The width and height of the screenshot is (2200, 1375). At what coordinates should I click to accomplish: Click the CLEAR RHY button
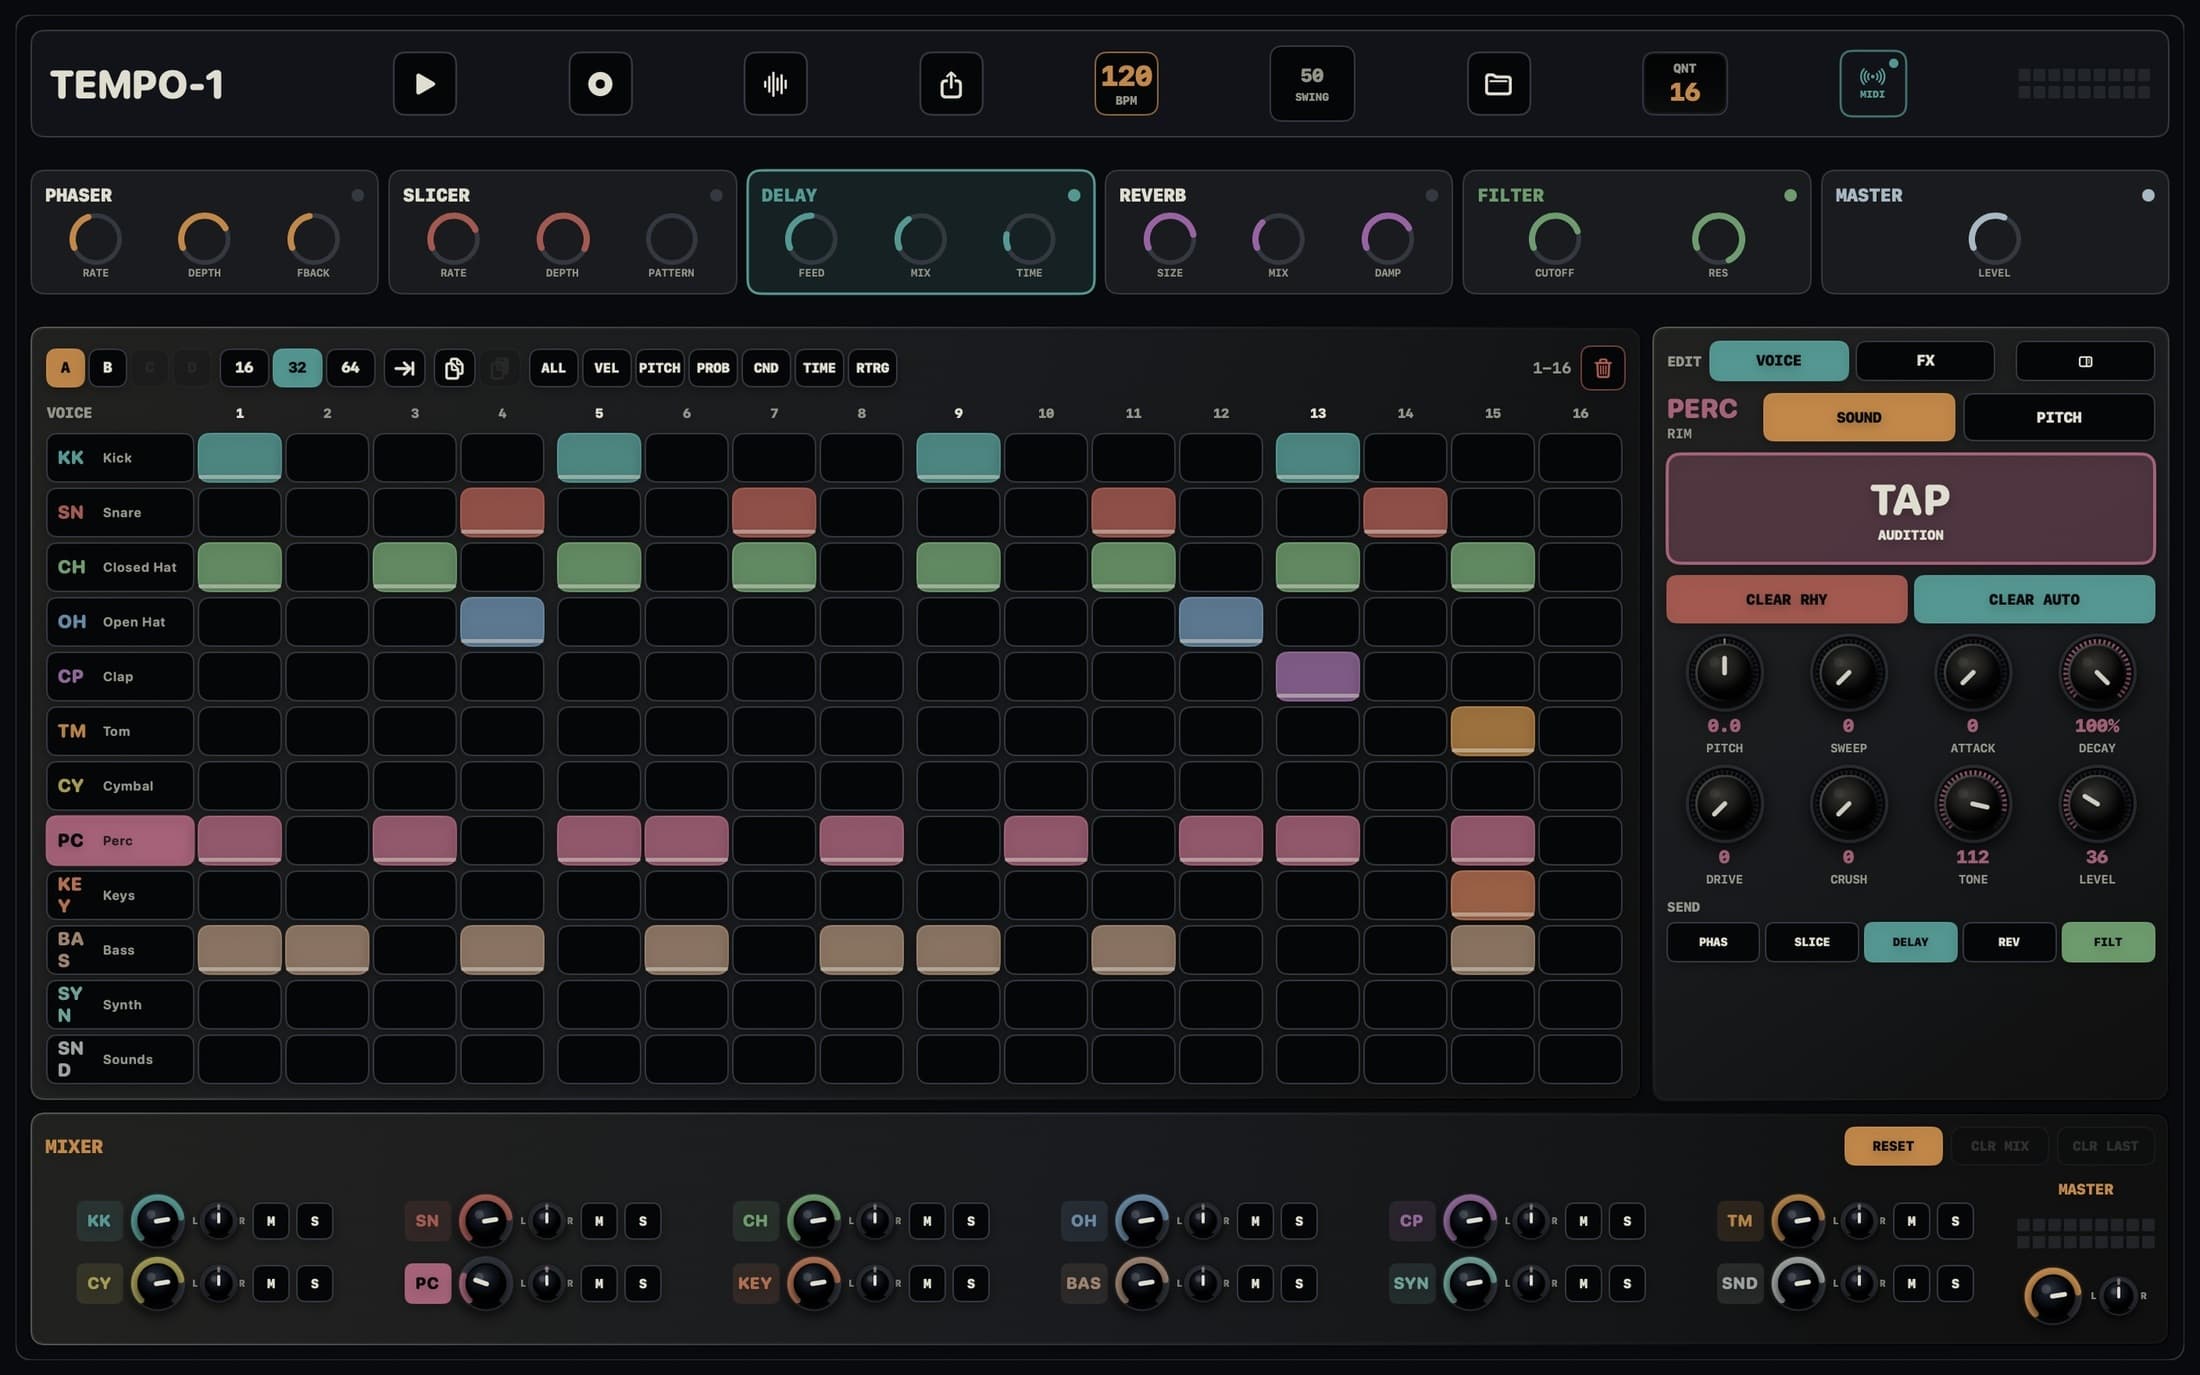[1786, 600]
